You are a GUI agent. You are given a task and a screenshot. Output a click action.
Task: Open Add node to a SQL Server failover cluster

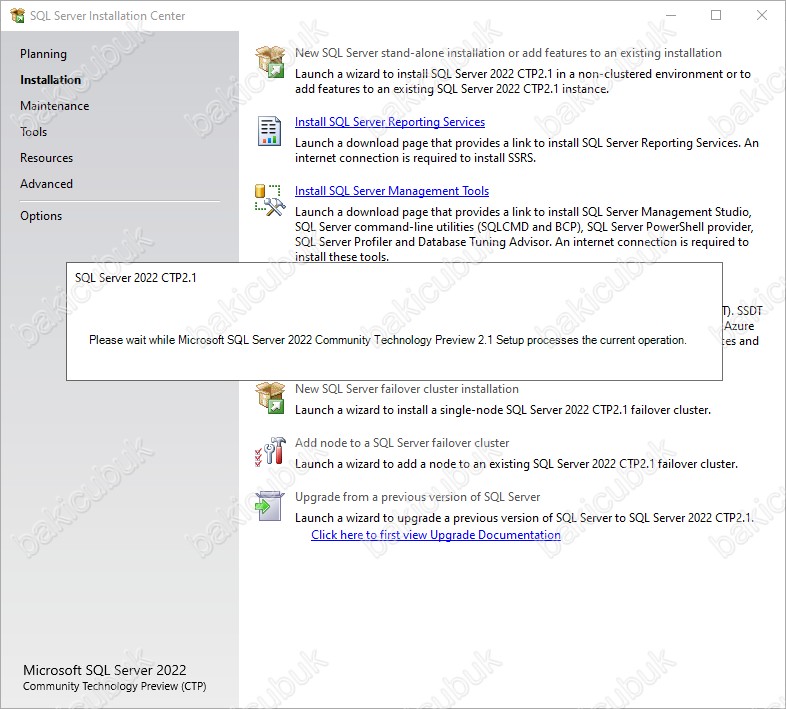pyautogui.click(x=402, y=443)
